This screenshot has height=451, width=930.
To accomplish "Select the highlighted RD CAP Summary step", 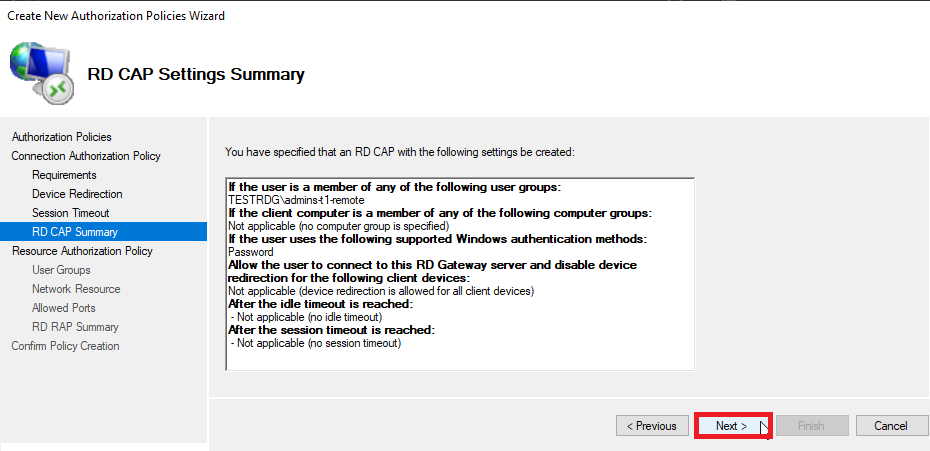I will (x=104, y=231).
